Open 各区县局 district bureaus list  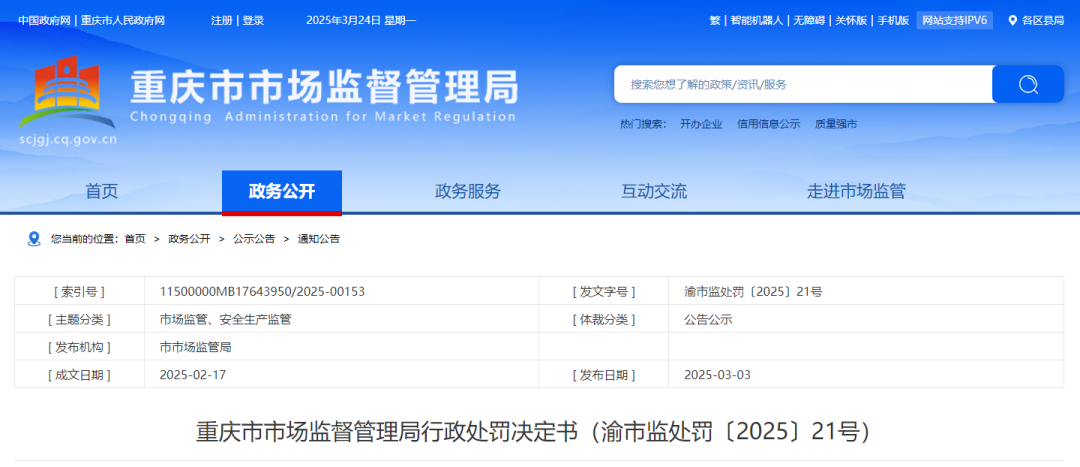tap(1043, 21)
